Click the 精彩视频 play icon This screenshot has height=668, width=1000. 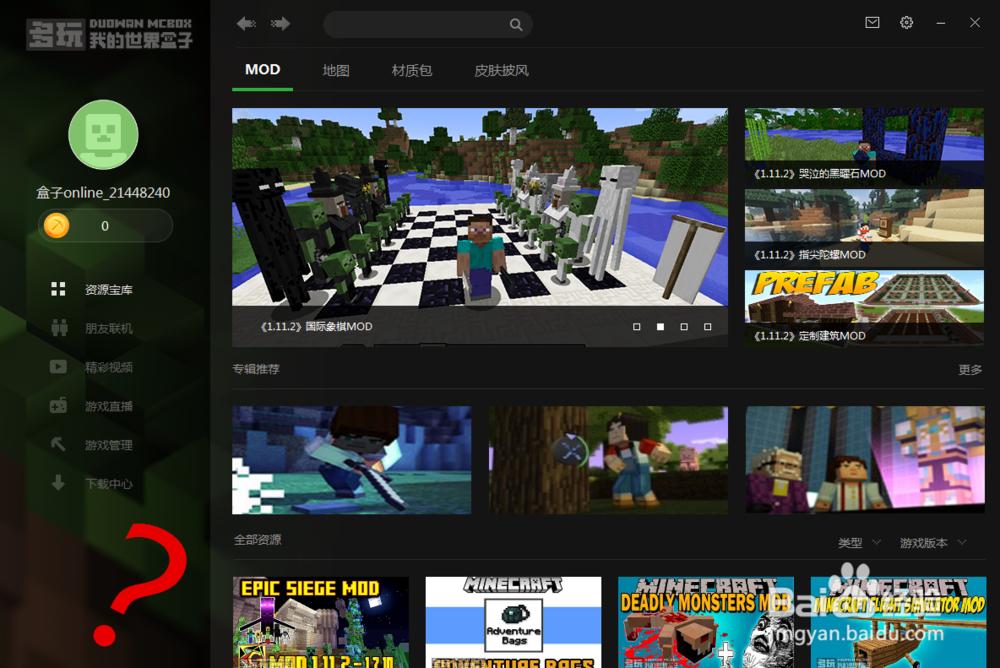(58, 366)
